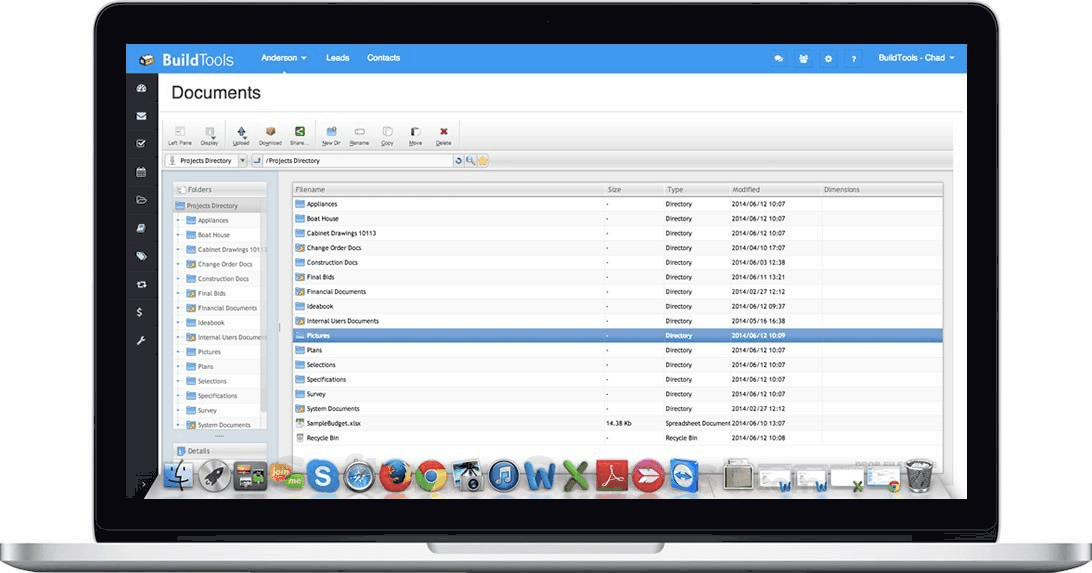Image resolution: width=1092 pixels, height=573 pixels.
Task: Open the dashboard gauge sidebar icon
Action: [x=141, y=88]
